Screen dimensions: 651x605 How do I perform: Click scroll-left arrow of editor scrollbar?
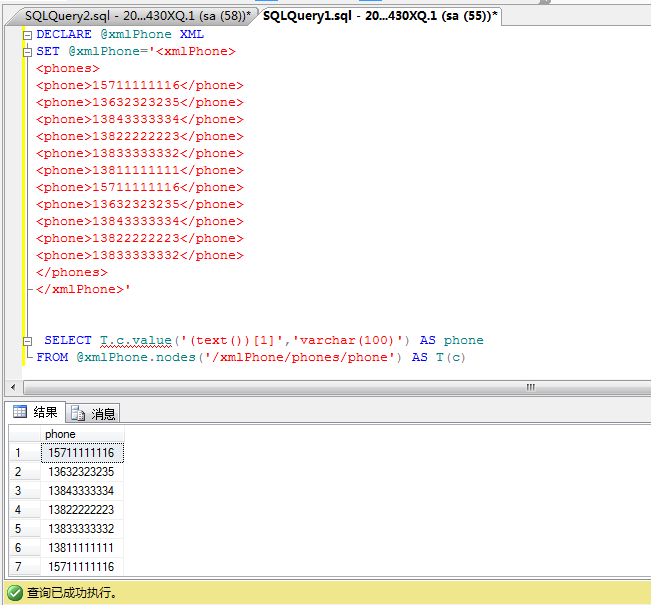14,387
